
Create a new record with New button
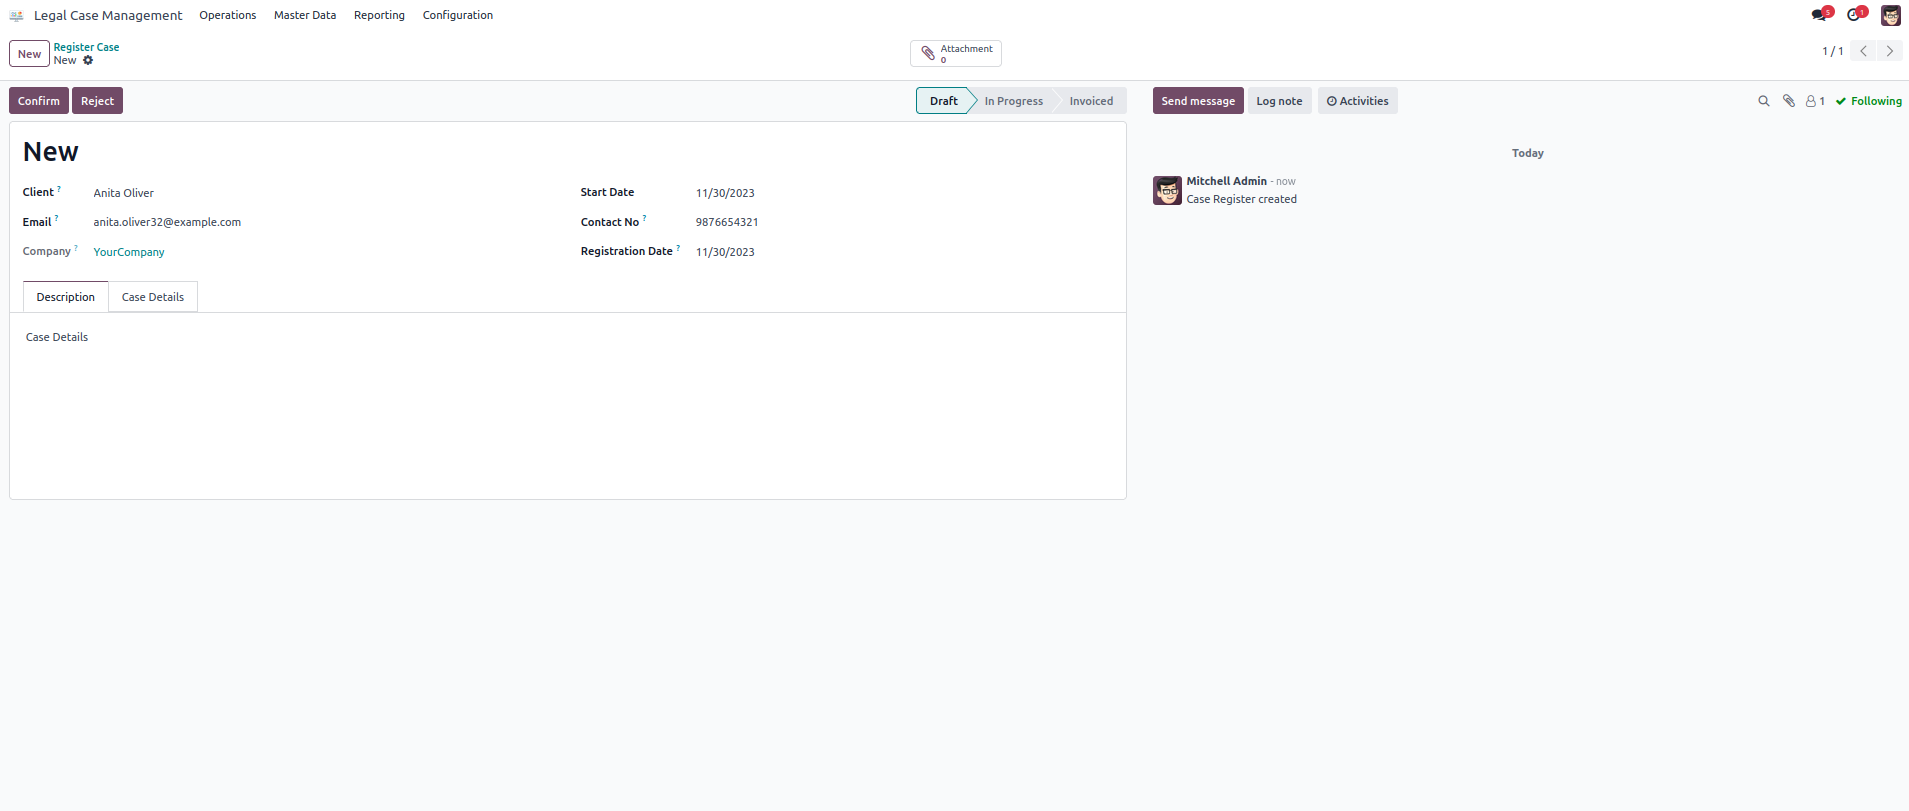[x=29, y=54]
